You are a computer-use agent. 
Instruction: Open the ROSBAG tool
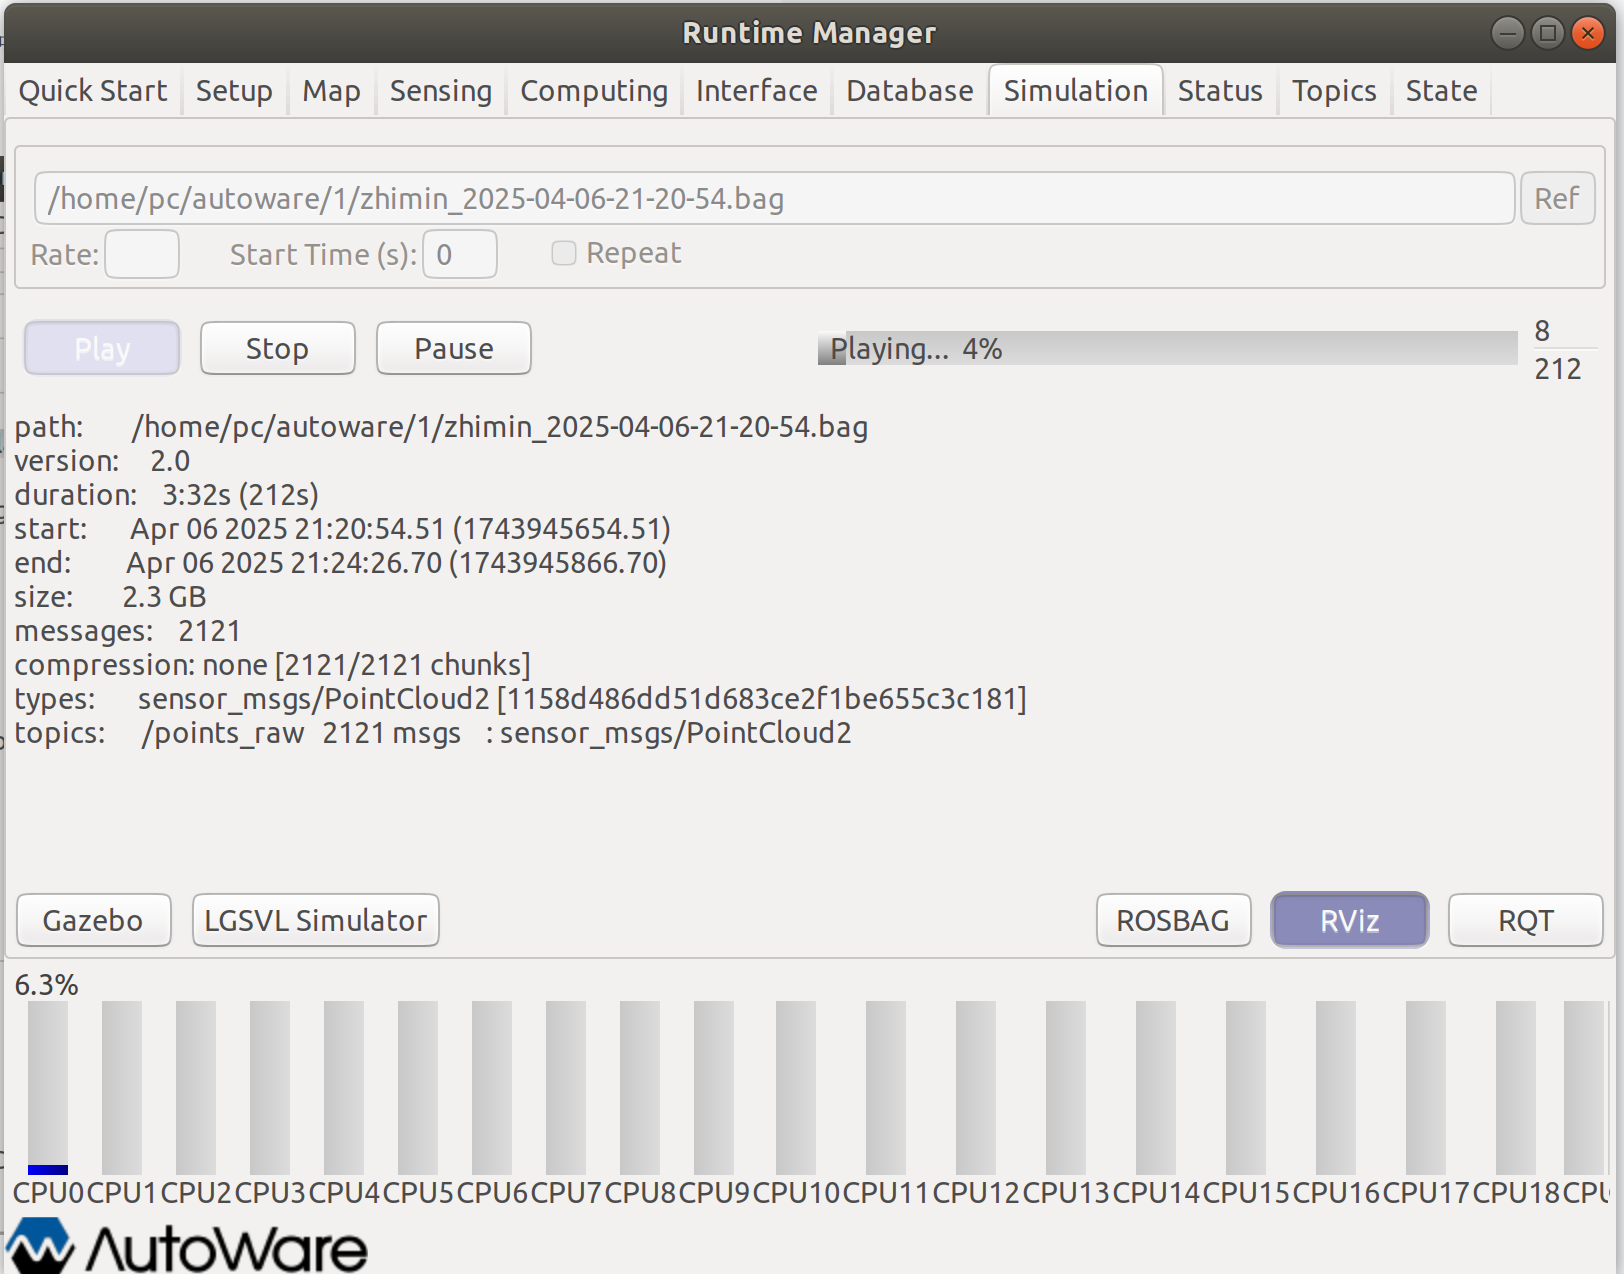1173,920
